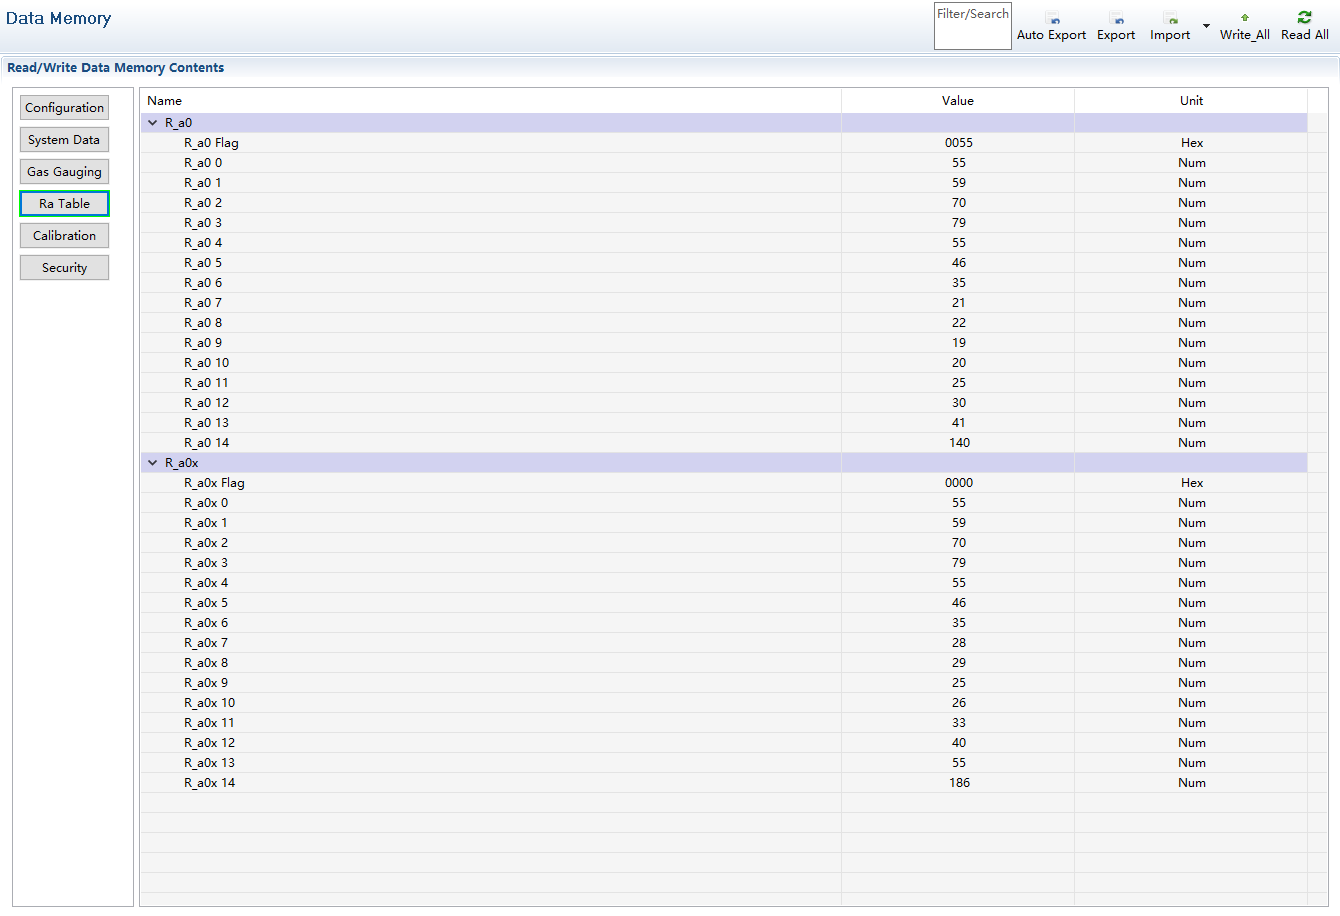
Task: Select the R_a0x 3 row name
Action: (206, 563)
